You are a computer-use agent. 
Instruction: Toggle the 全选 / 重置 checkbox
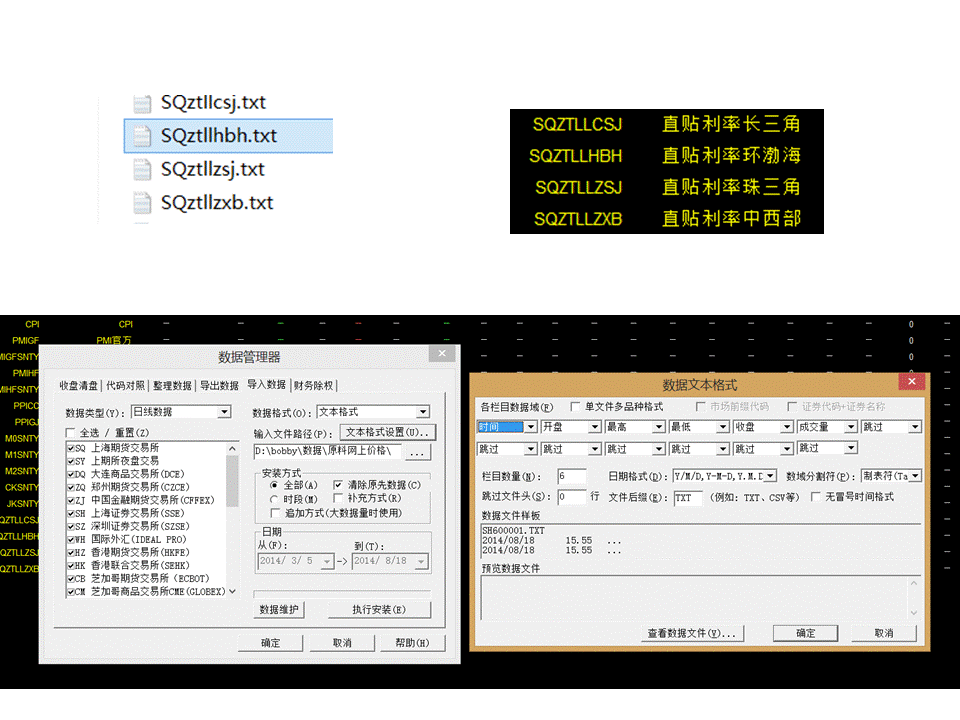(x=70, y=432)
